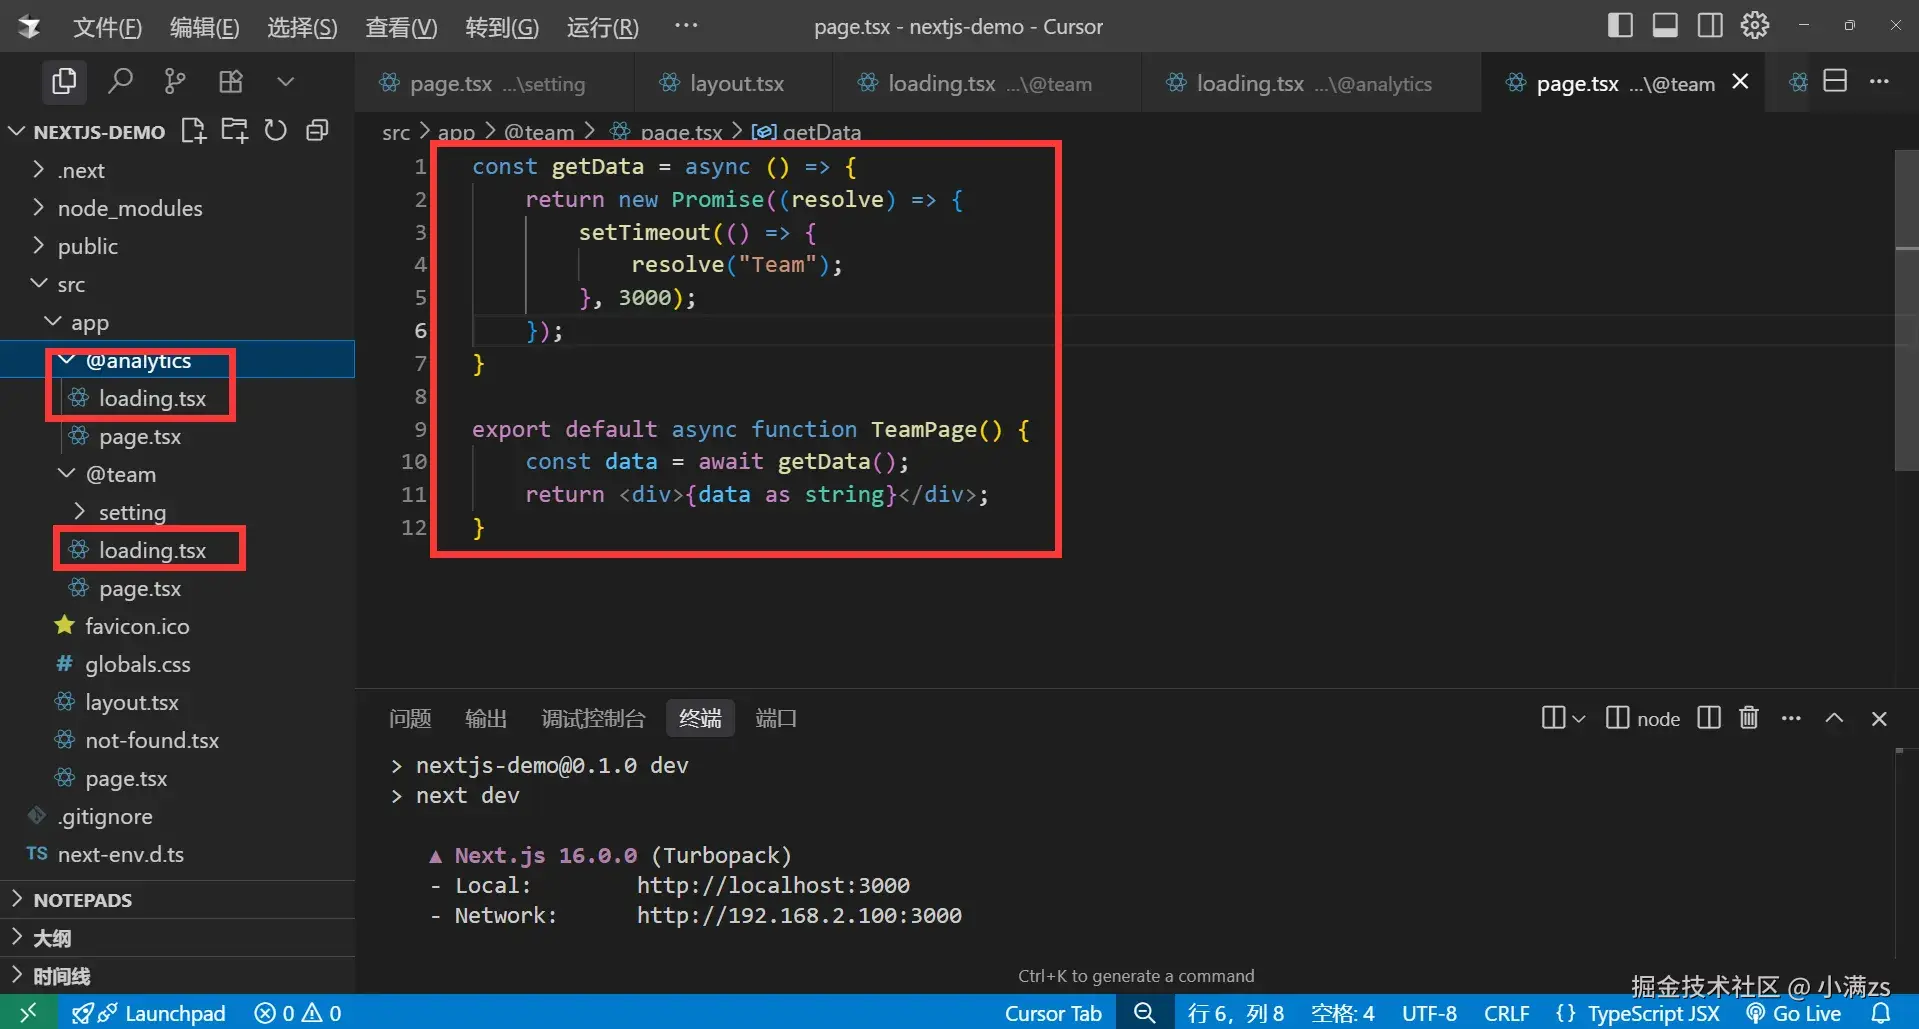Create a new file in NEXTJS-DEMO
The image size is (1919, 1029).
point(193,131)
